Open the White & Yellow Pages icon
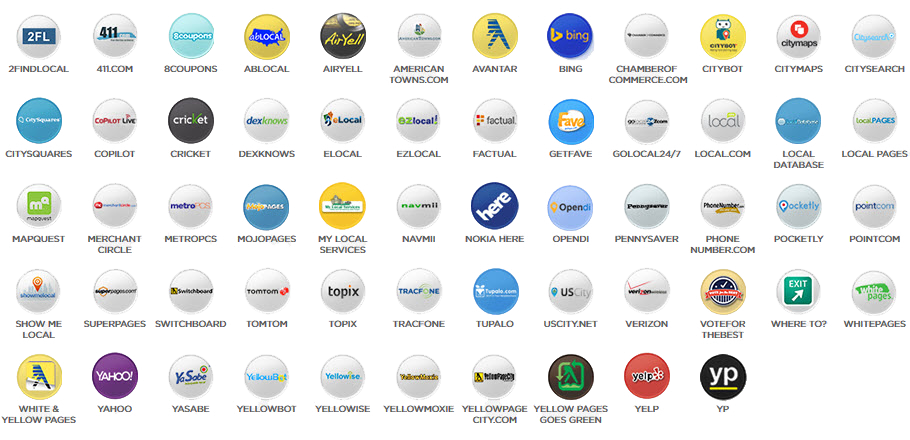910x440 pixels. (39, 377)
